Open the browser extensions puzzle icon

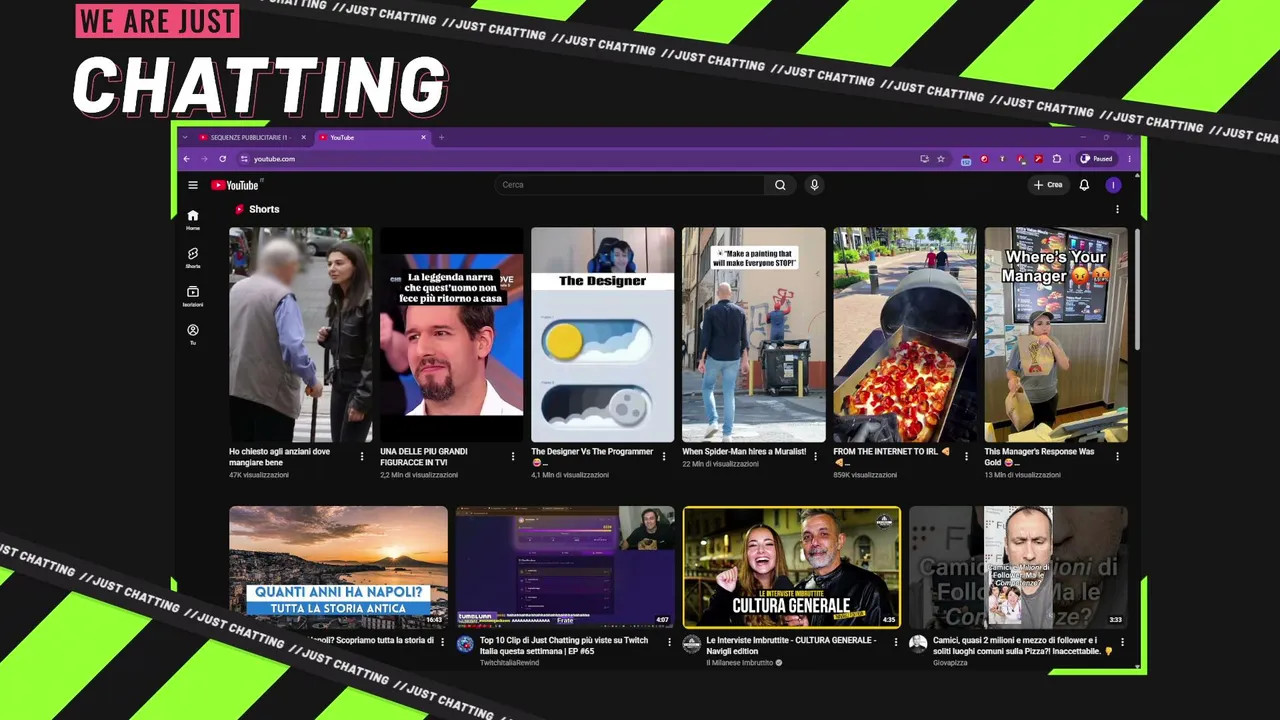pyautogui.click(x=1057, y=159)
